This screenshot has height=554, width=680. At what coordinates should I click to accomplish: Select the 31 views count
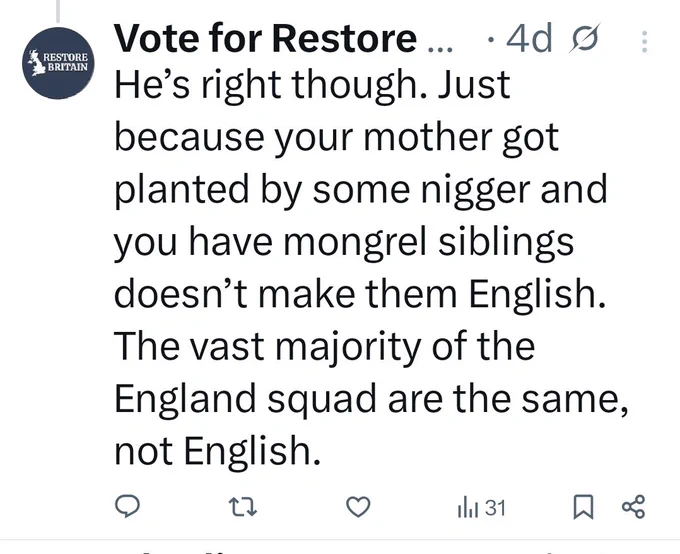click(x=495, y=508)
